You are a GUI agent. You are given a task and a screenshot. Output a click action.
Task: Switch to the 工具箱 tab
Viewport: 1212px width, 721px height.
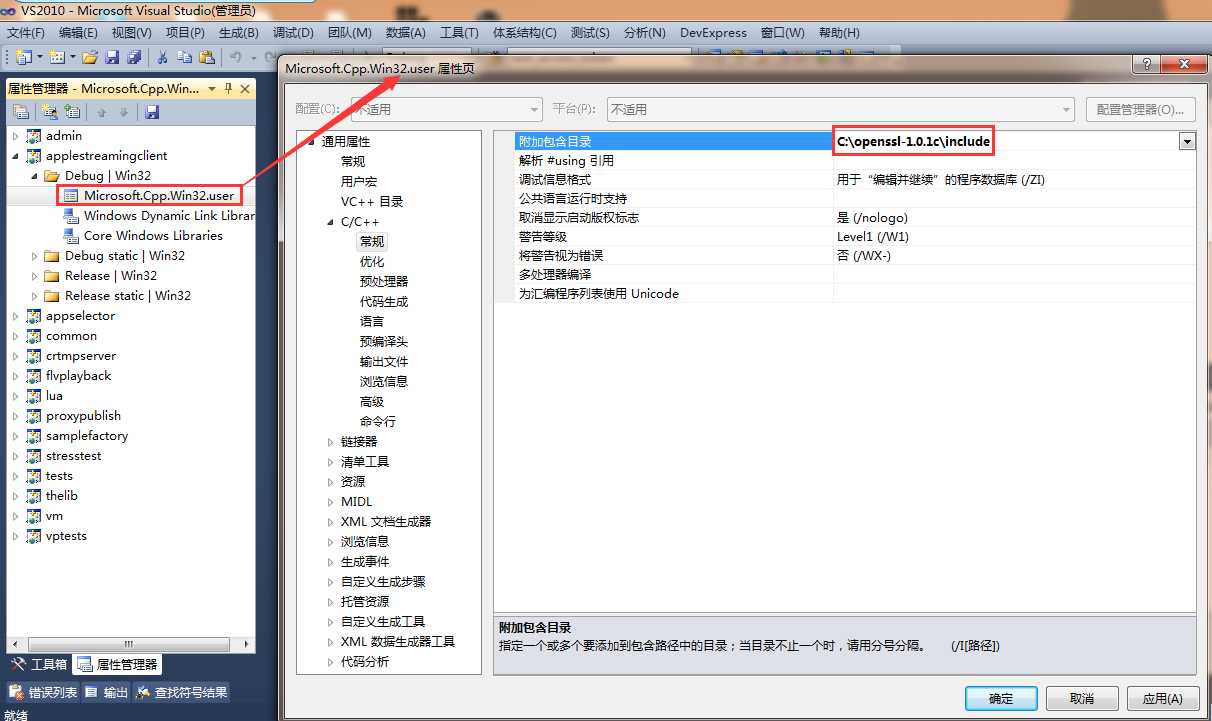pyautogui.click(x=39, y=664)
